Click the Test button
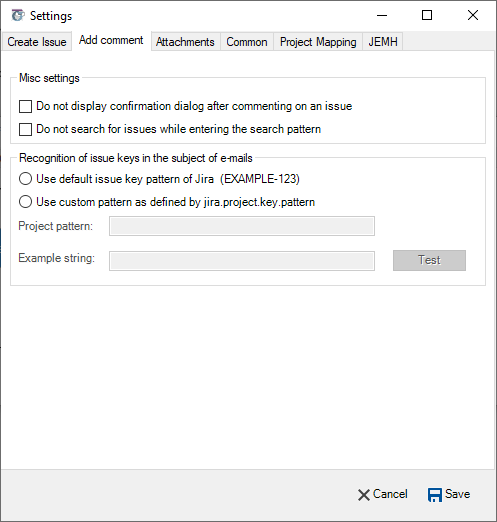 pyautogui.click(x=429, y=260)
